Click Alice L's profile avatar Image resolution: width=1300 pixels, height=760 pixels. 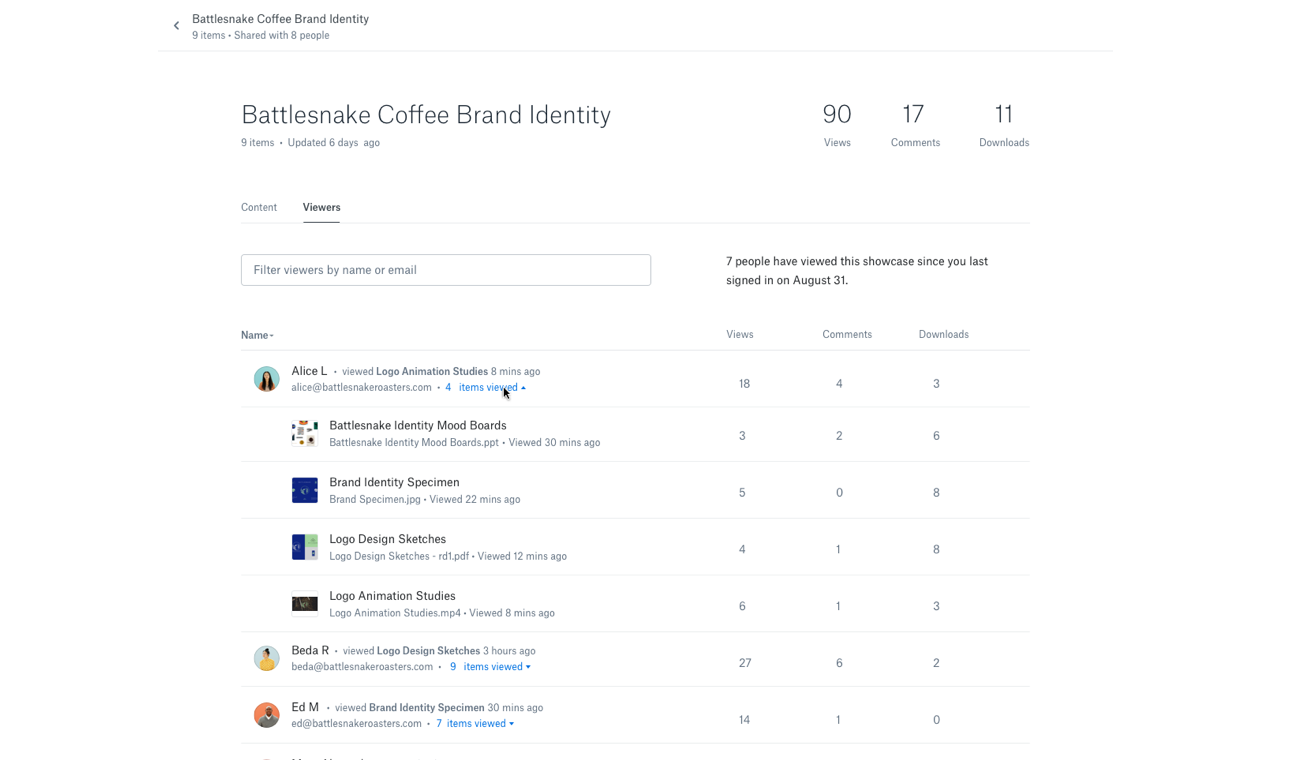tap(266, 379)
